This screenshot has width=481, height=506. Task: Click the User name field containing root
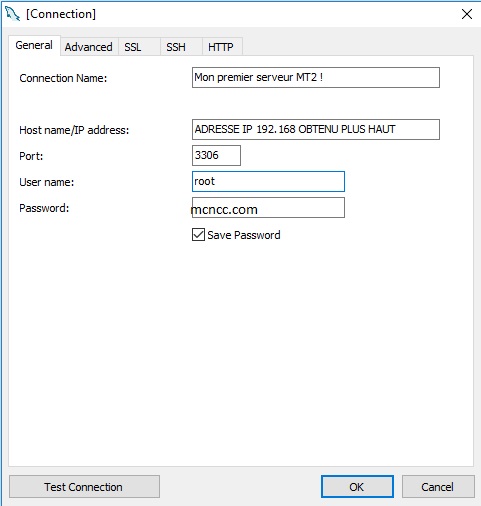268,181
